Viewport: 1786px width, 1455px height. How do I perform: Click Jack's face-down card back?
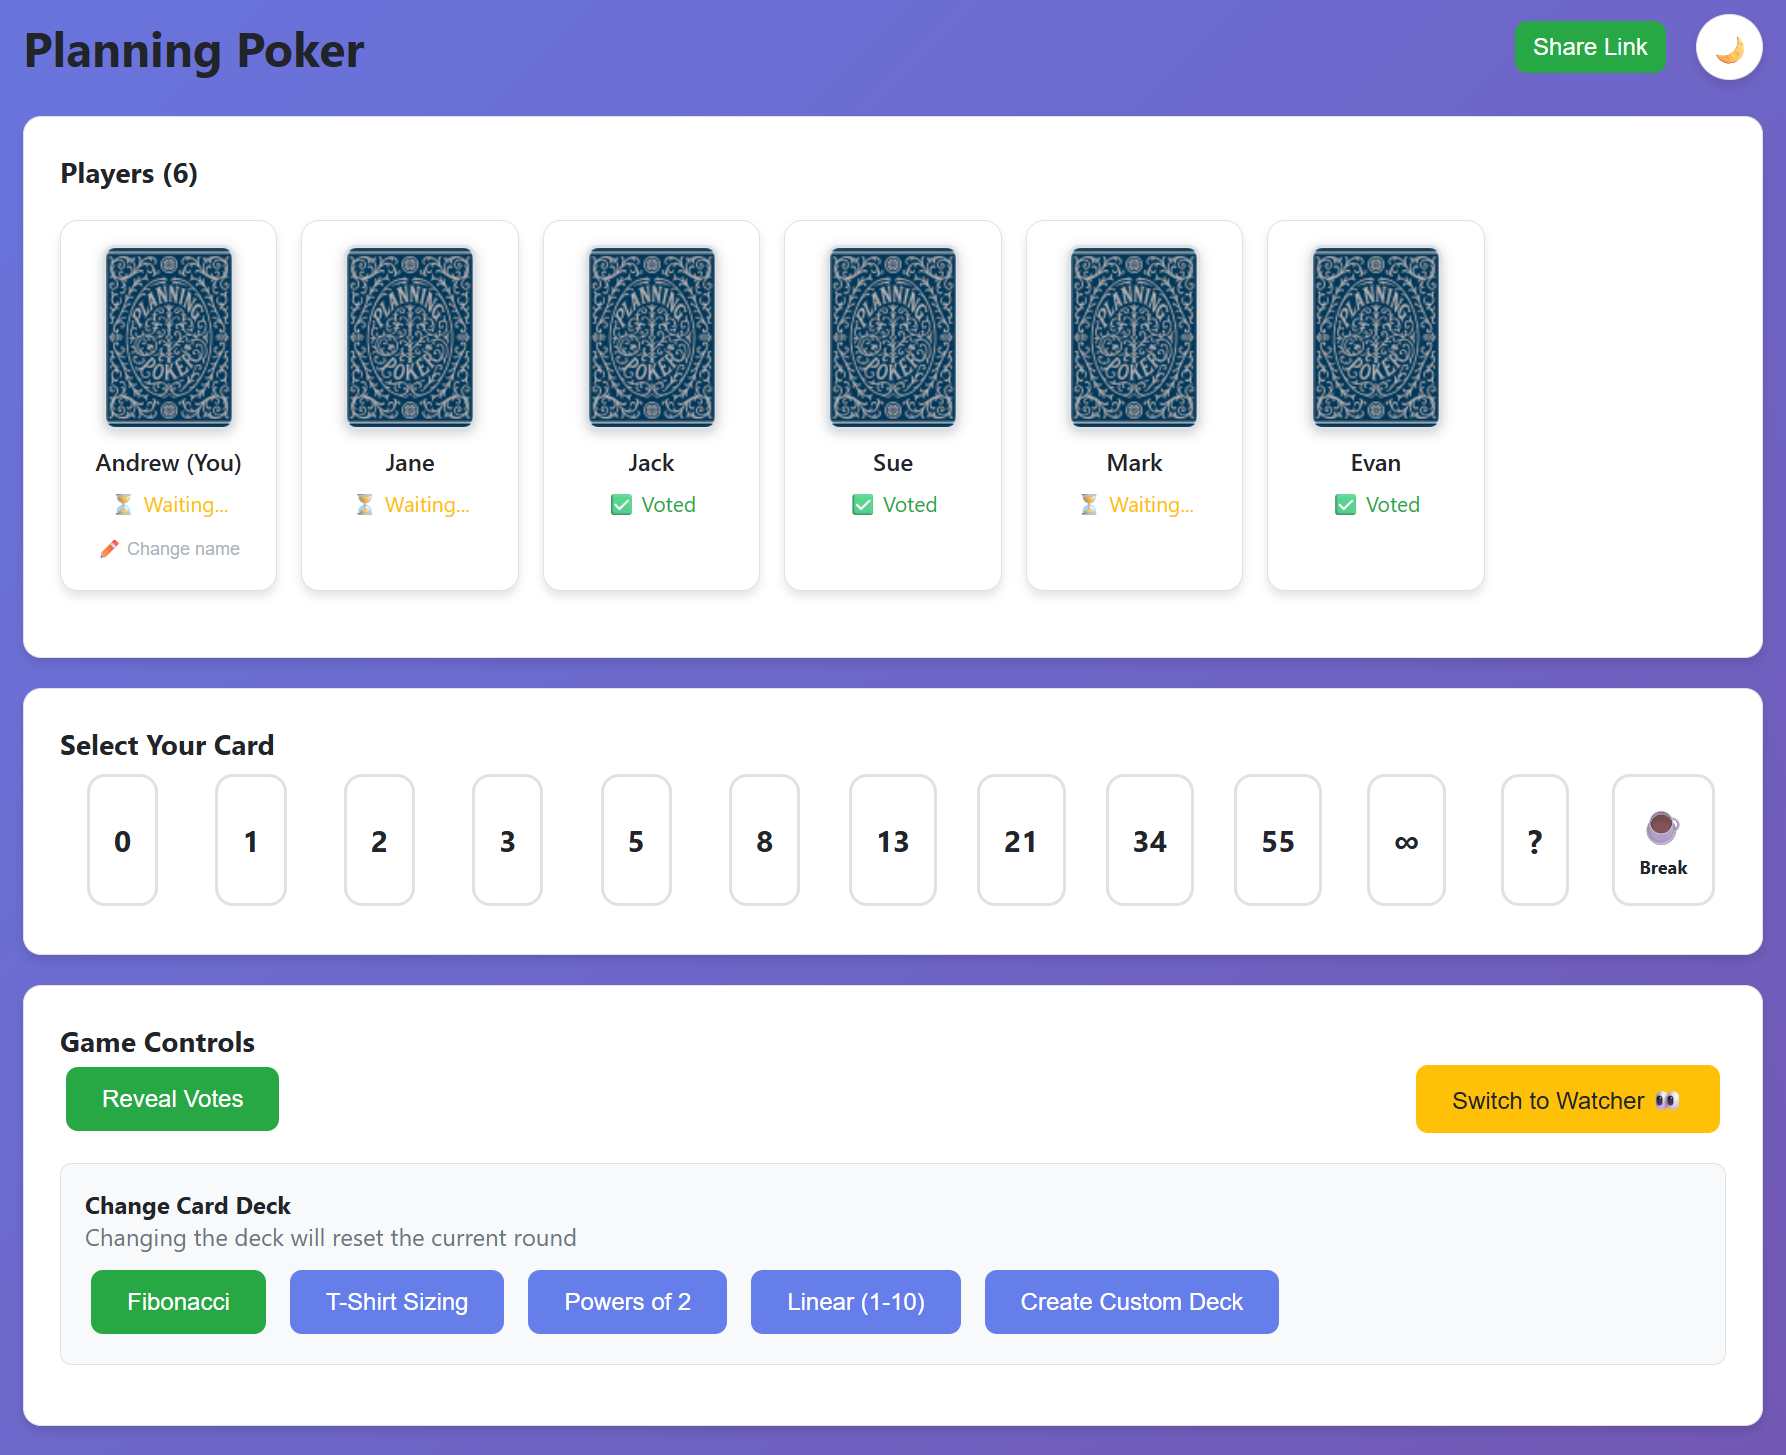(651, 338)
